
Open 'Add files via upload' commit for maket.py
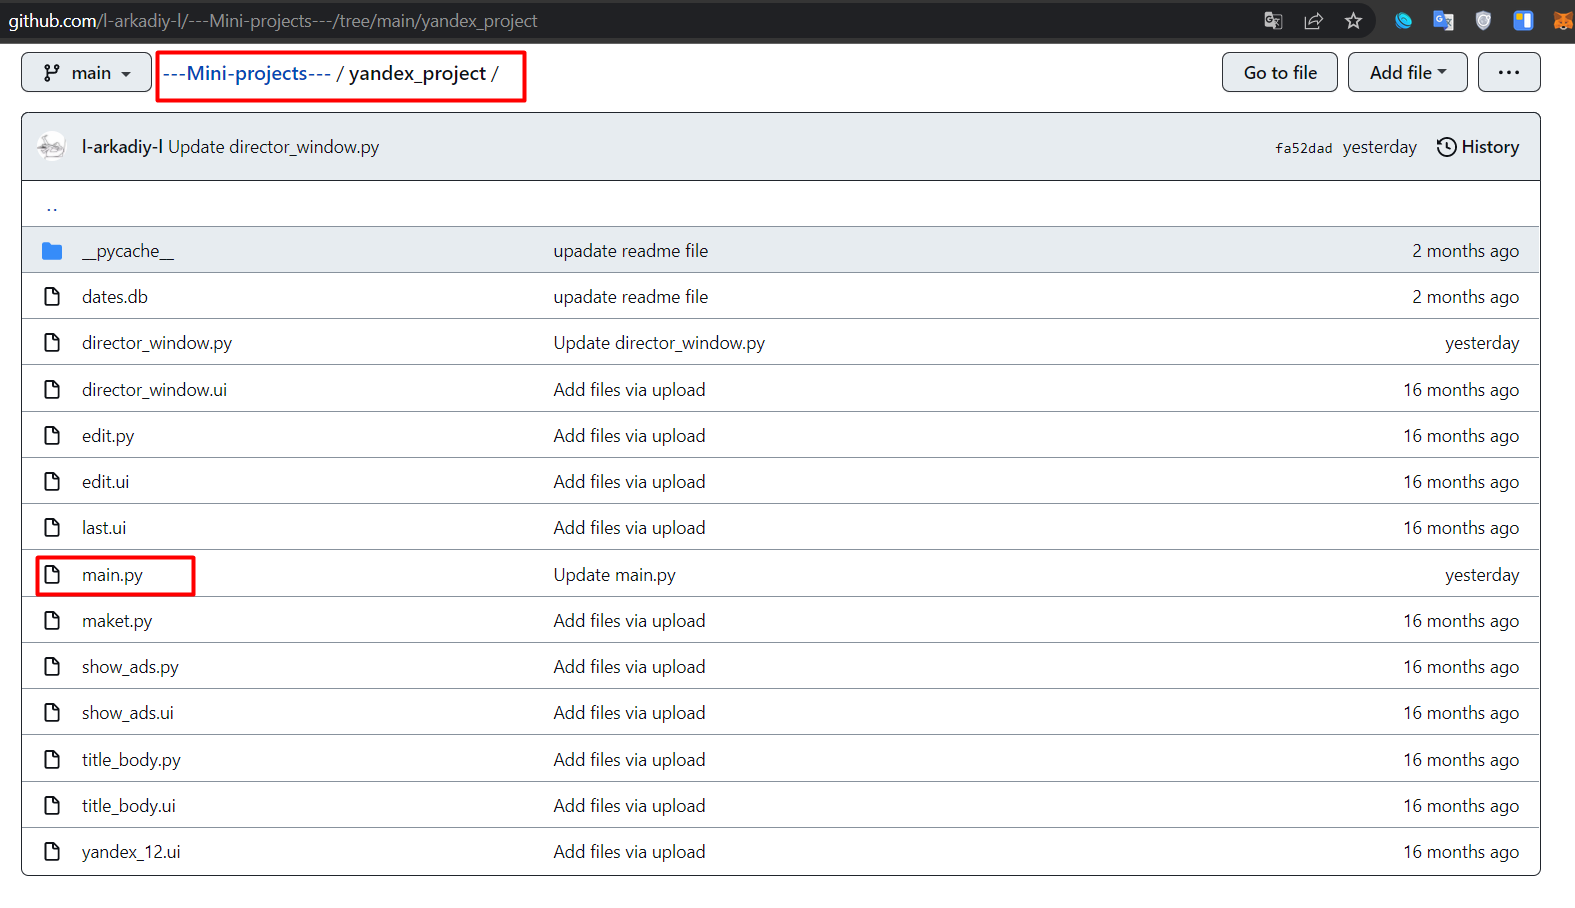[x=629, y=621]
